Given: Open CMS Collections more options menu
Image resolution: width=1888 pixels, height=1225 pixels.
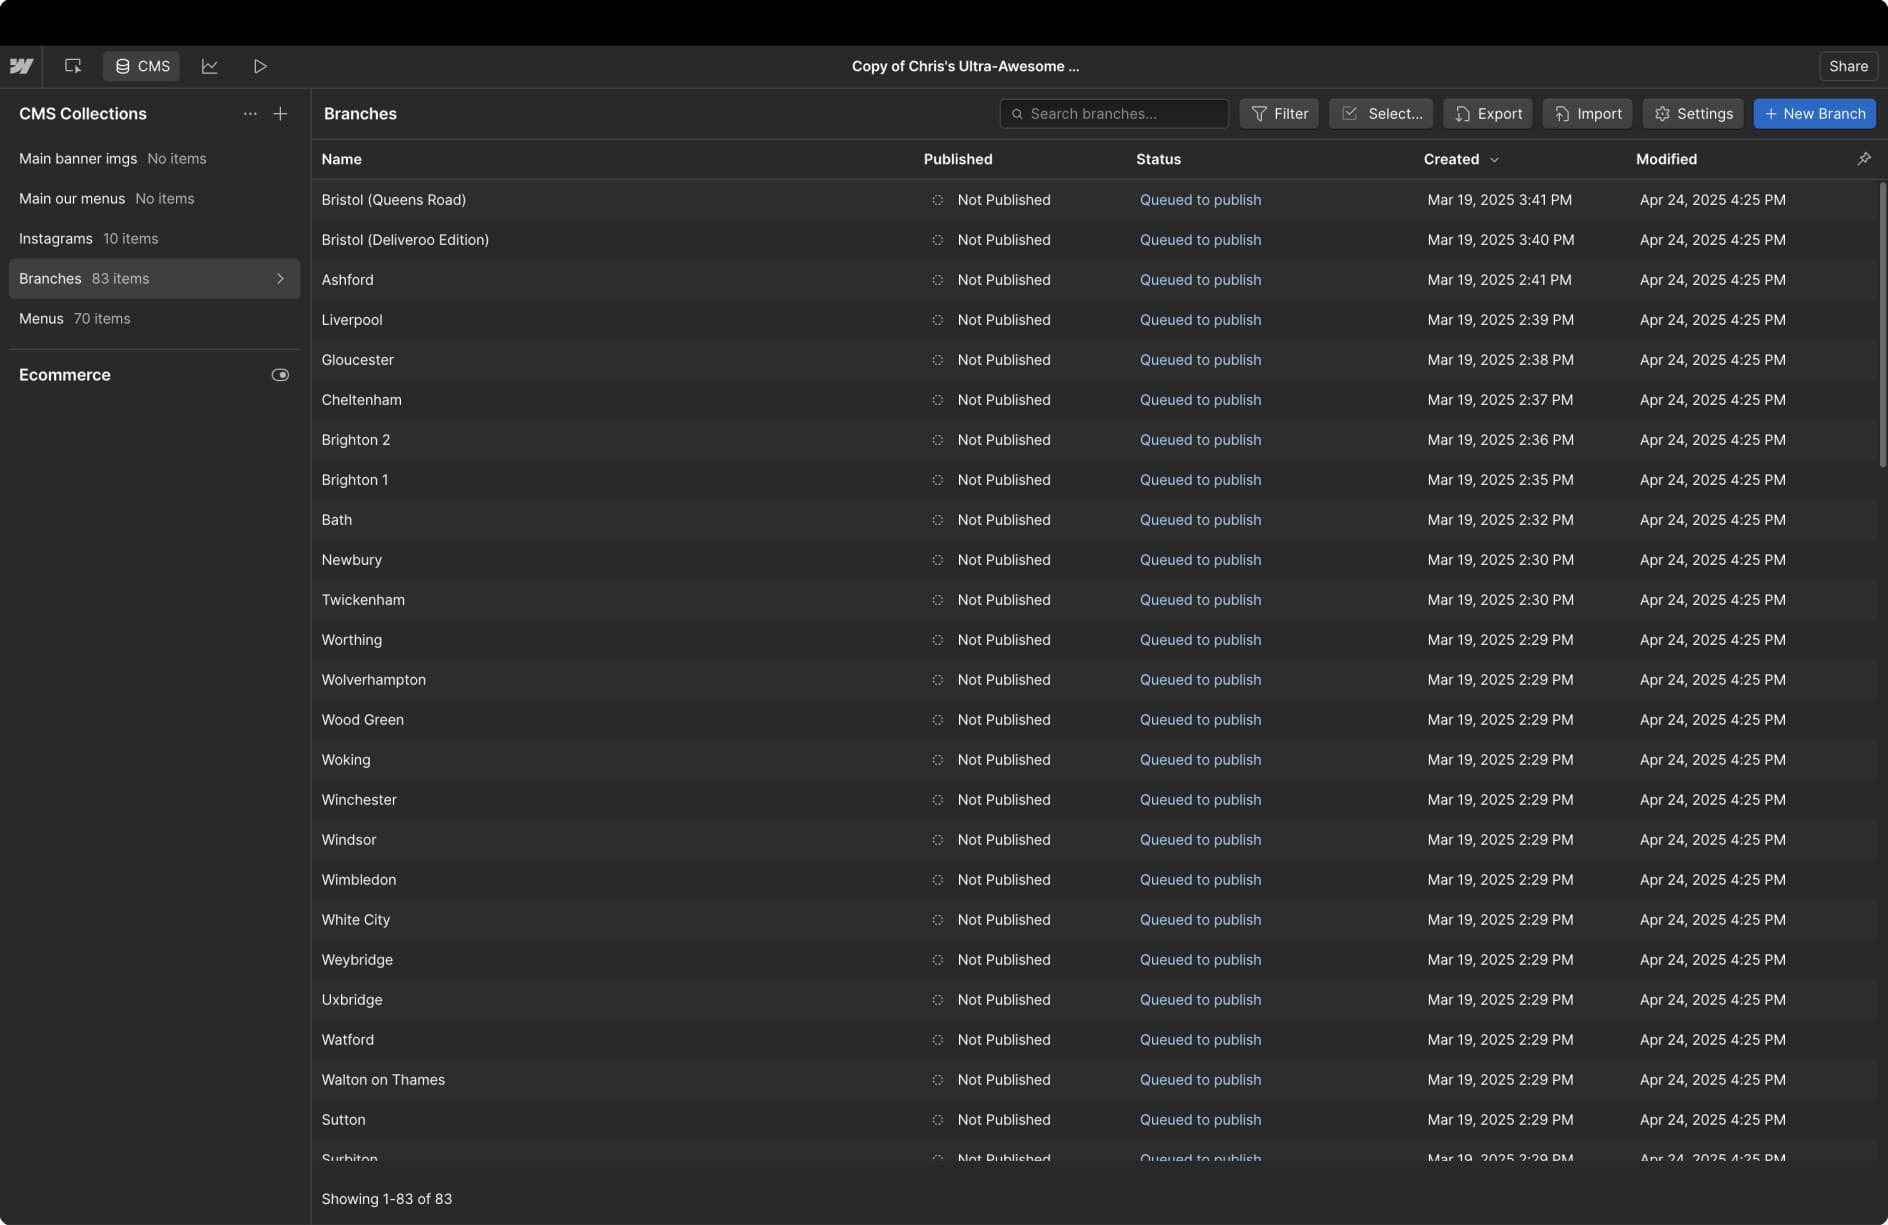Looking at the screenshot, I should [x=250, y=114].
